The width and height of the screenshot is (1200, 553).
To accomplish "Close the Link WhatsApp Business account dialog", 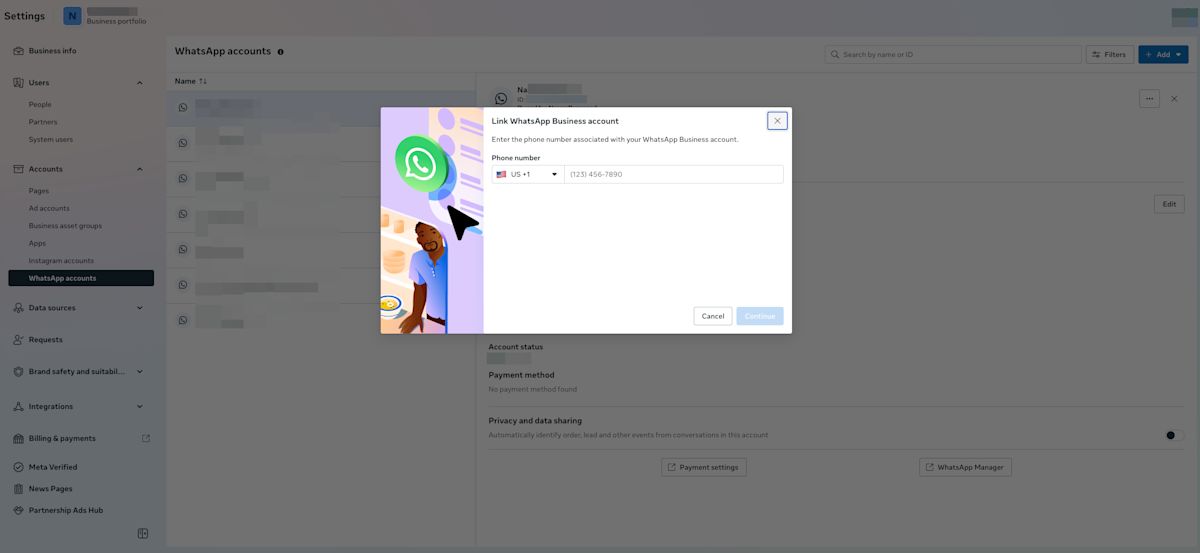I will coord(777,120).
